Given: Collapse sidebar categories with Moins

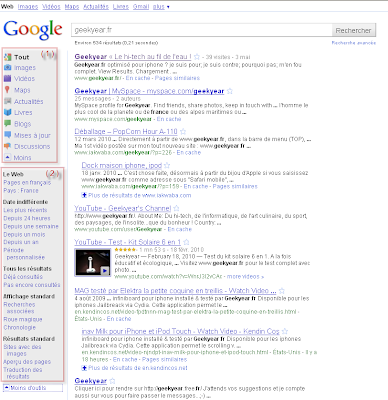Looking at the screenshot, I should [x=18, y=157].
